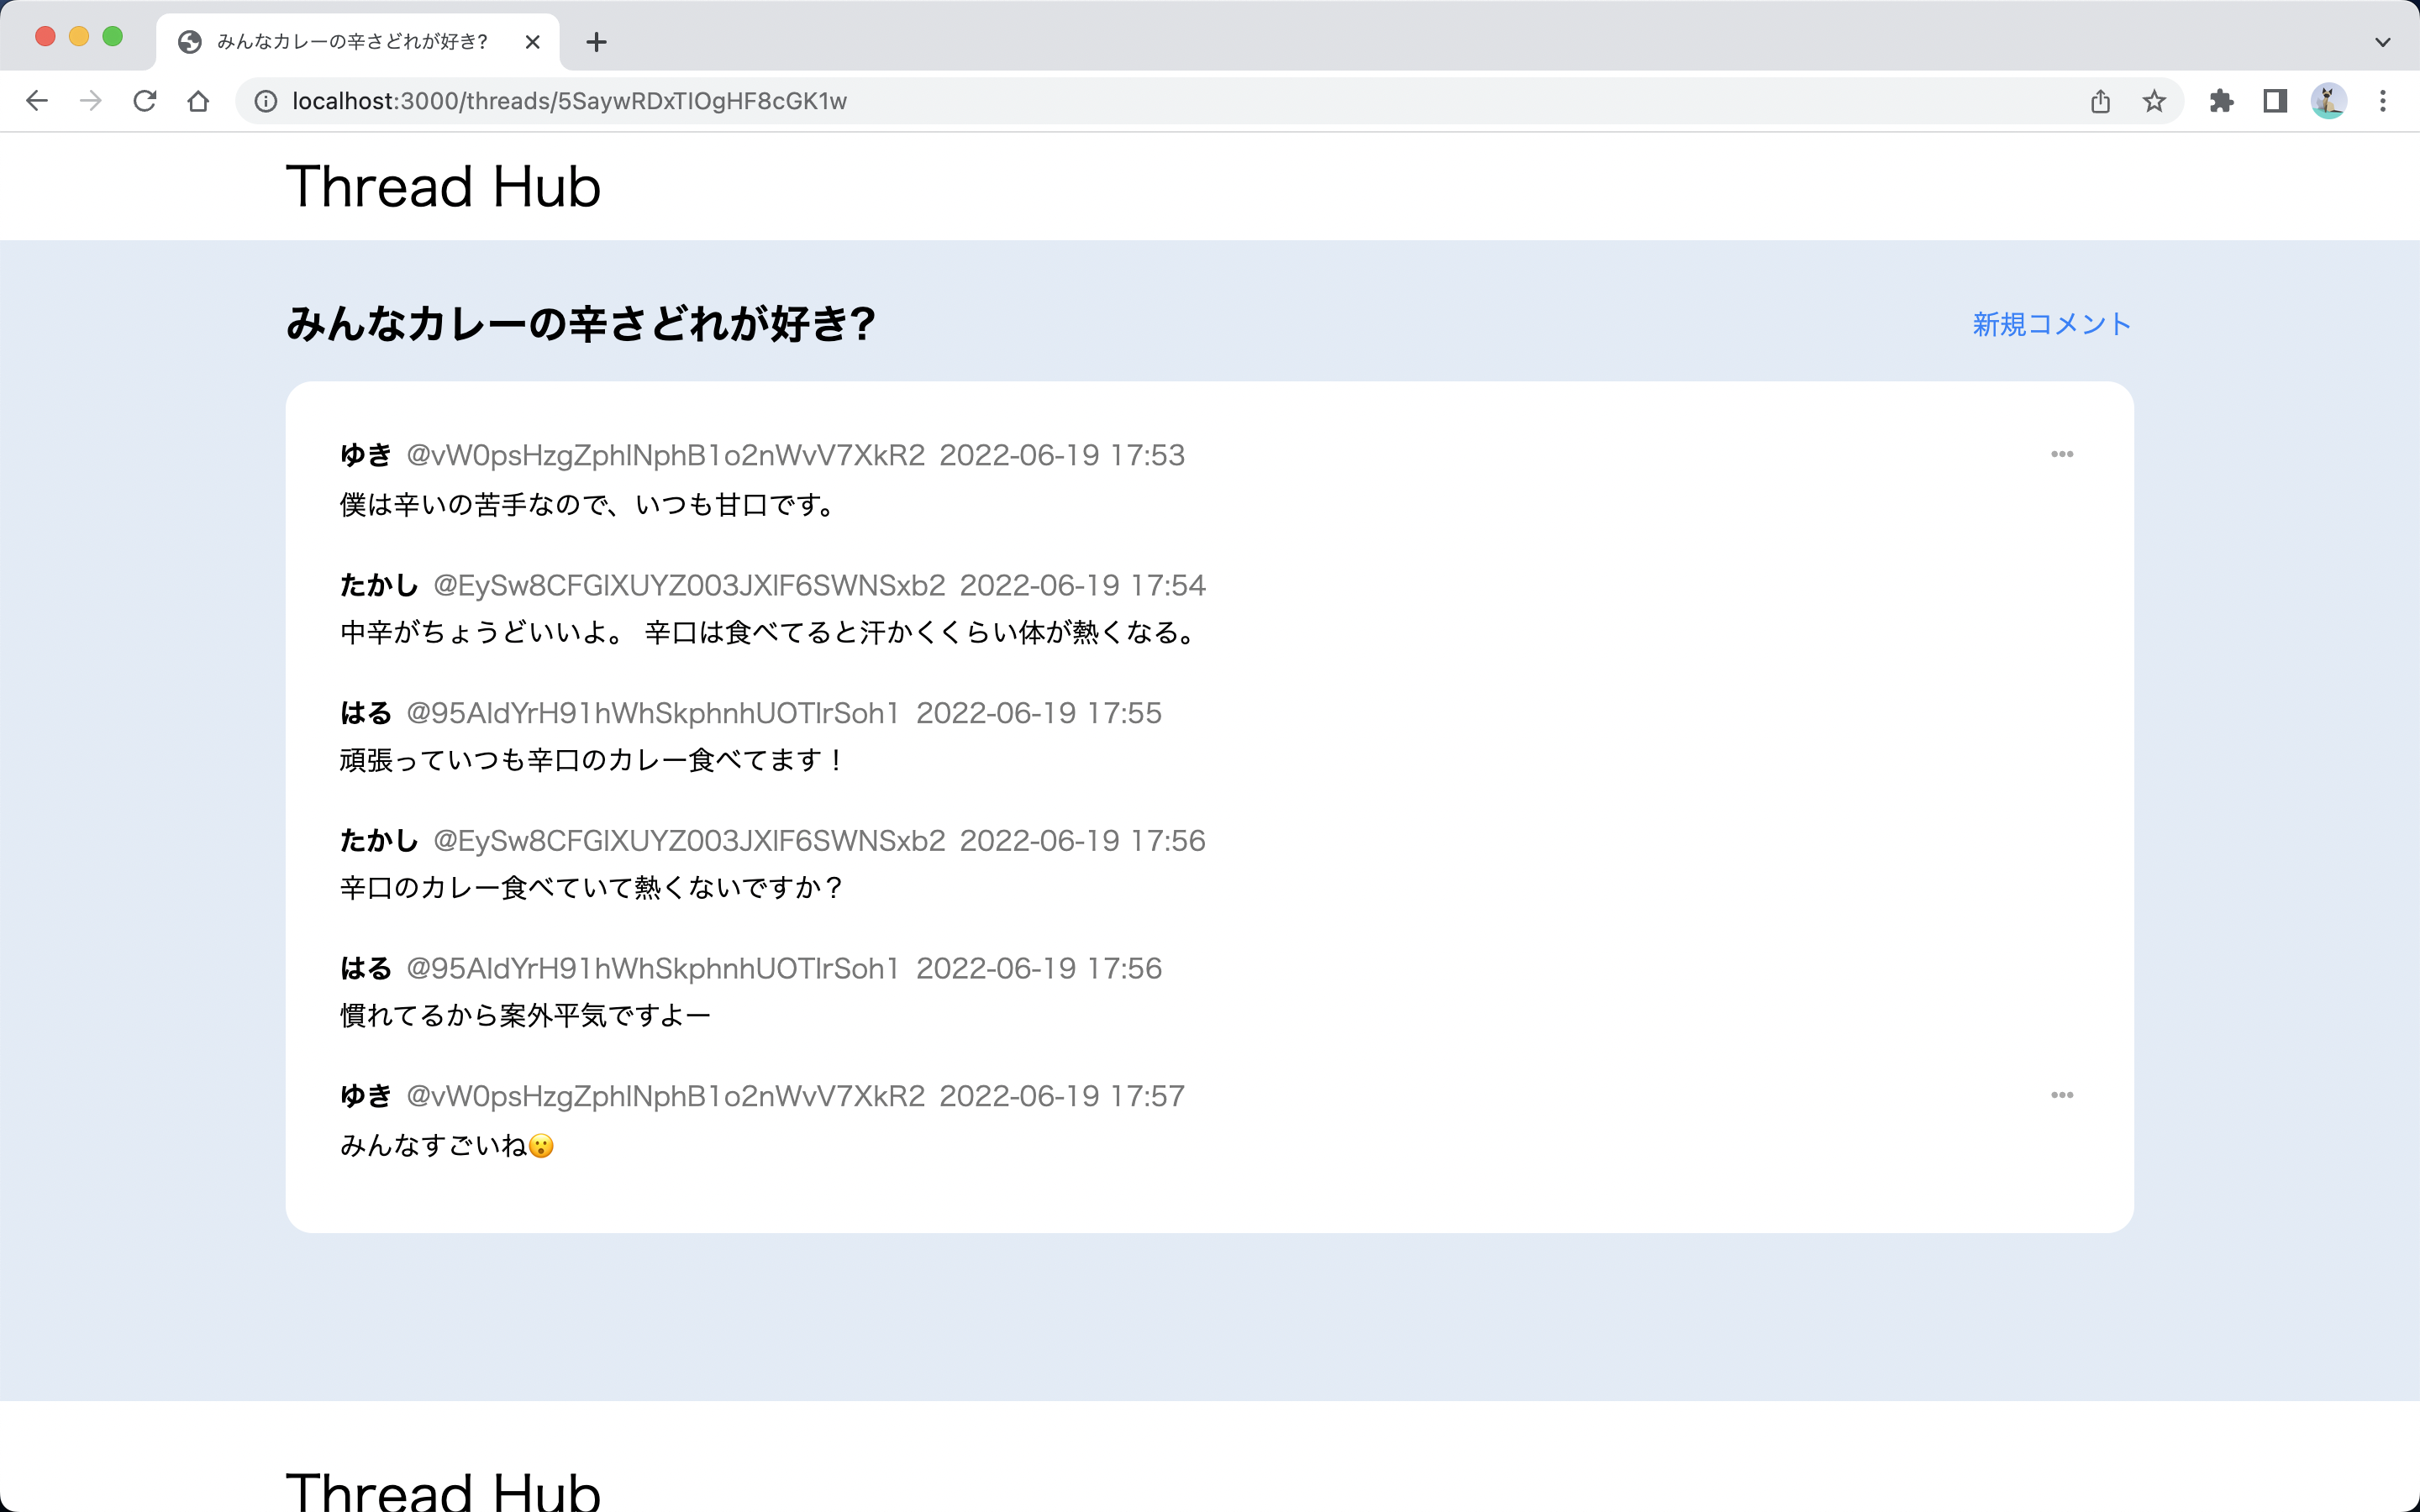The width and height of the screenshot is (2420, 1512).
Task: Open the browser extensions puzzle icon
Action: coord(2222,100)
